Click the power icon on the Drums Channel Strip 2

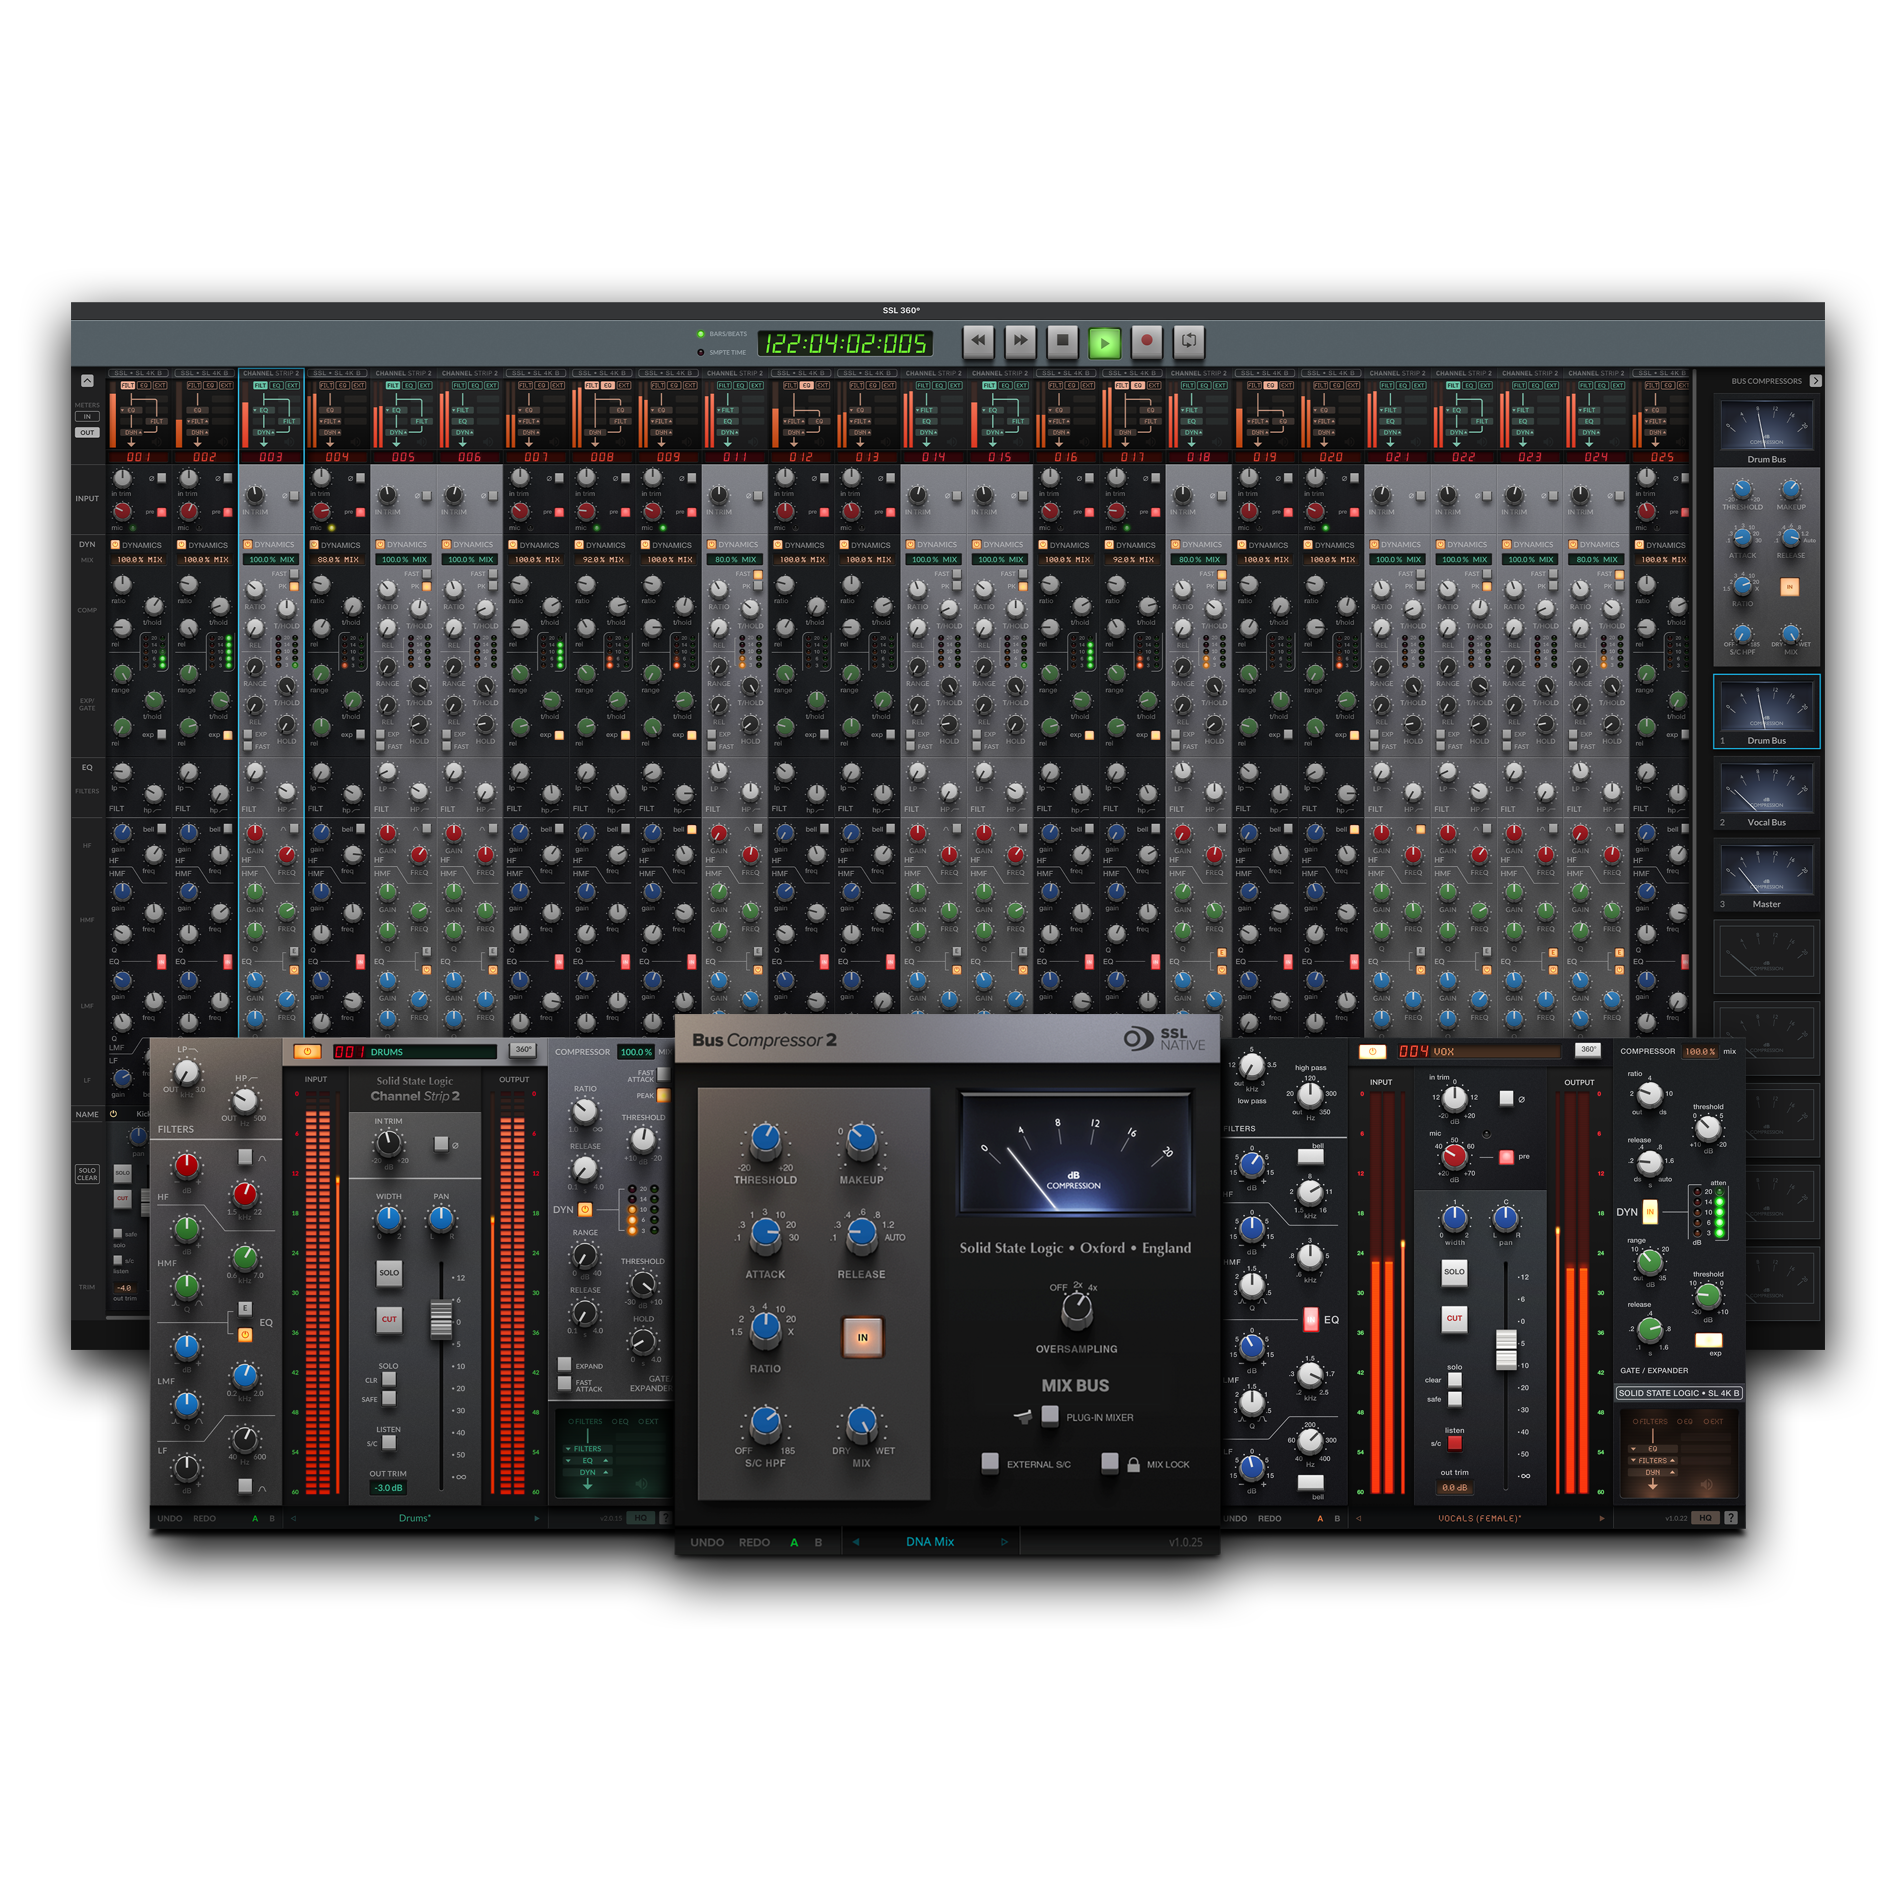[307, 1051]
